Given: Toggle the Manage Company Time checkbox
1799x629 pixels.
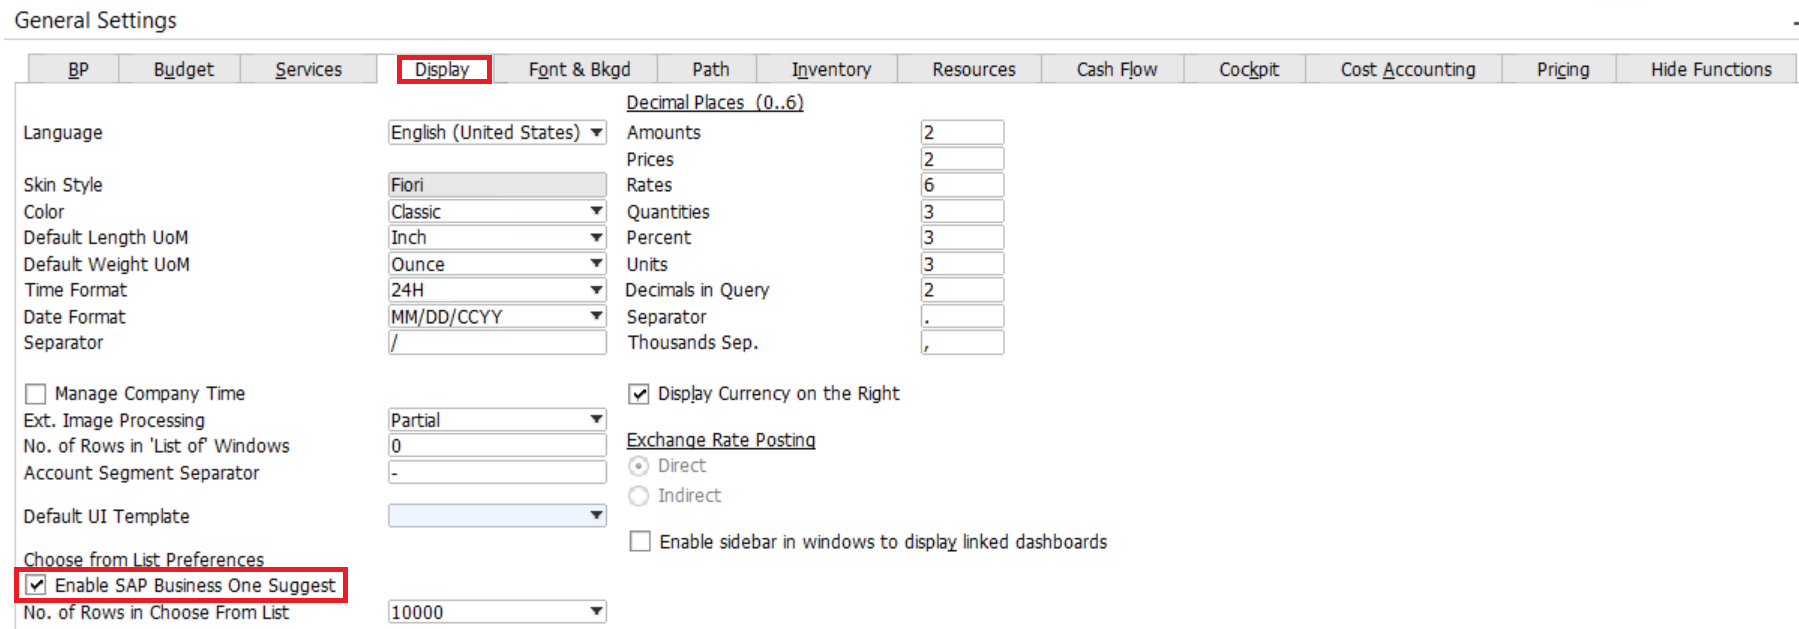Looking at the screenshot, I should point(36,394).
